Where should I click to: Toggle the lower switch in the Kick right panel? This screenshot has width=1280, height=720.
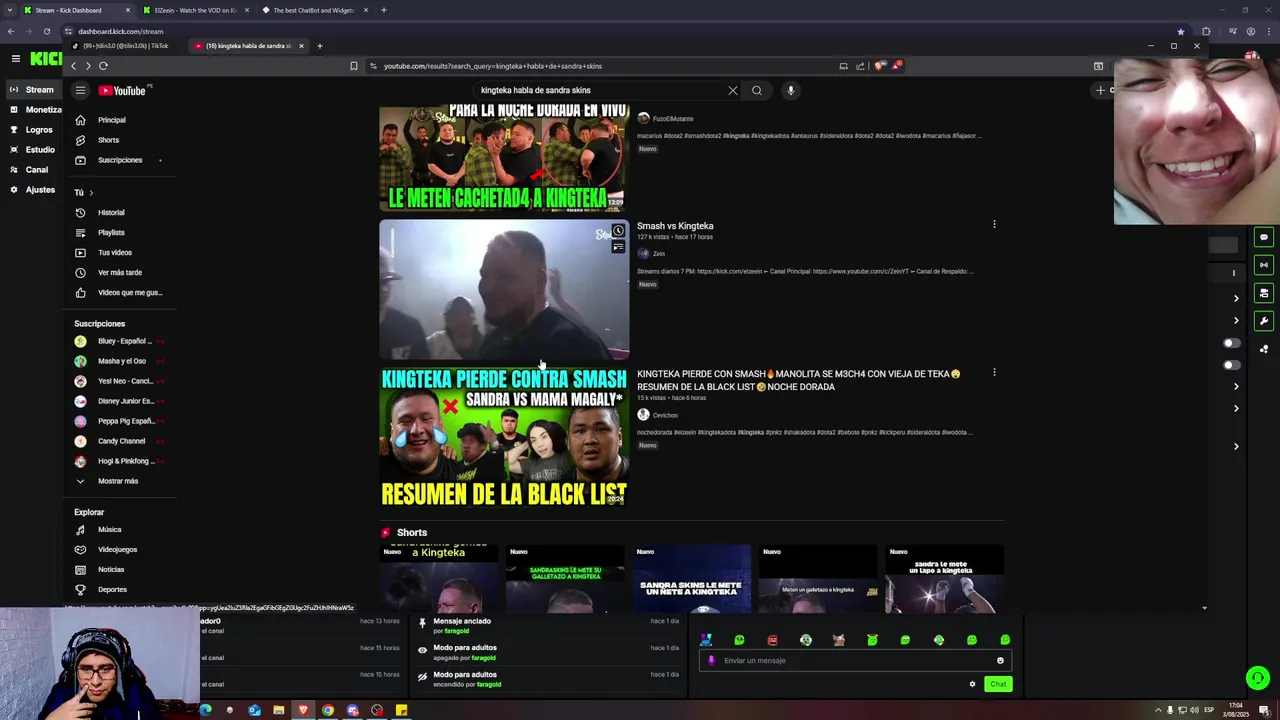click(x=1231, y=365)
